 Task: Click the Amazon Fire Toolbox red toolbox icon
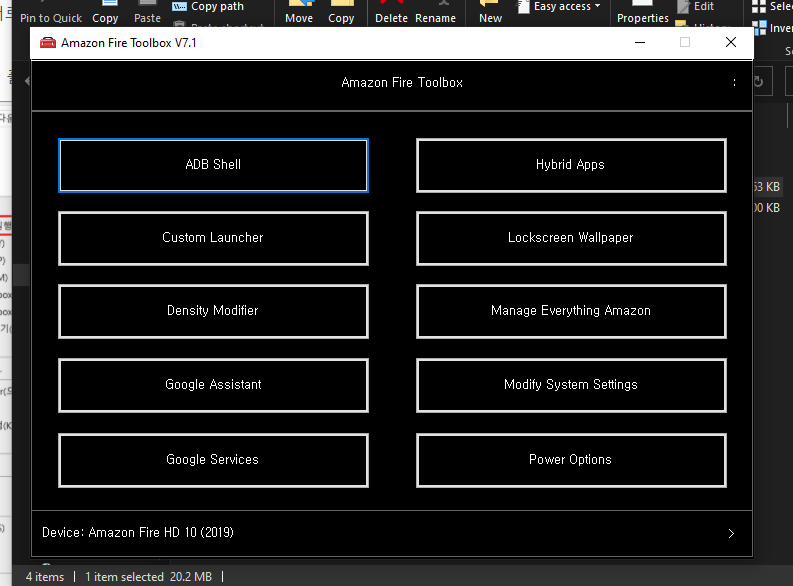[x=48, y=43]
